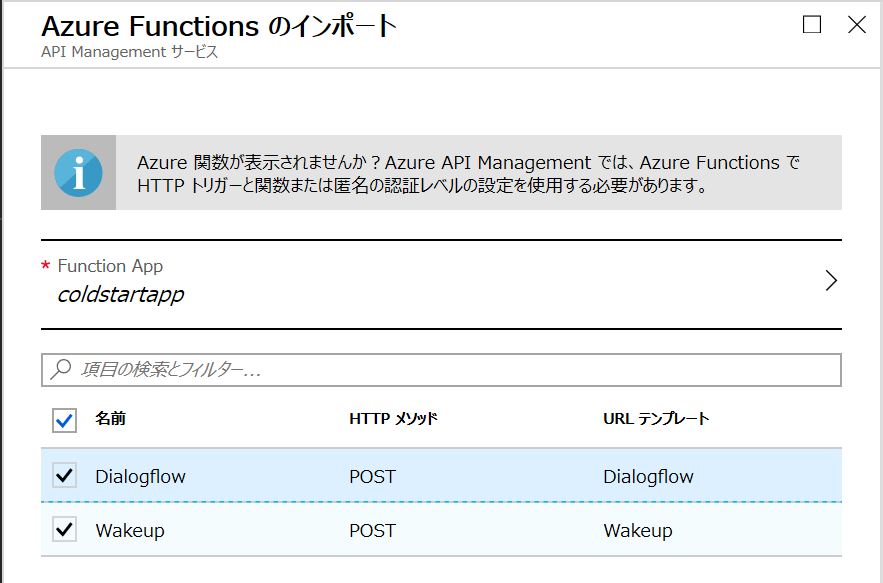
Task: Click the Wakeup URL template cell
Action: [638, 531]
